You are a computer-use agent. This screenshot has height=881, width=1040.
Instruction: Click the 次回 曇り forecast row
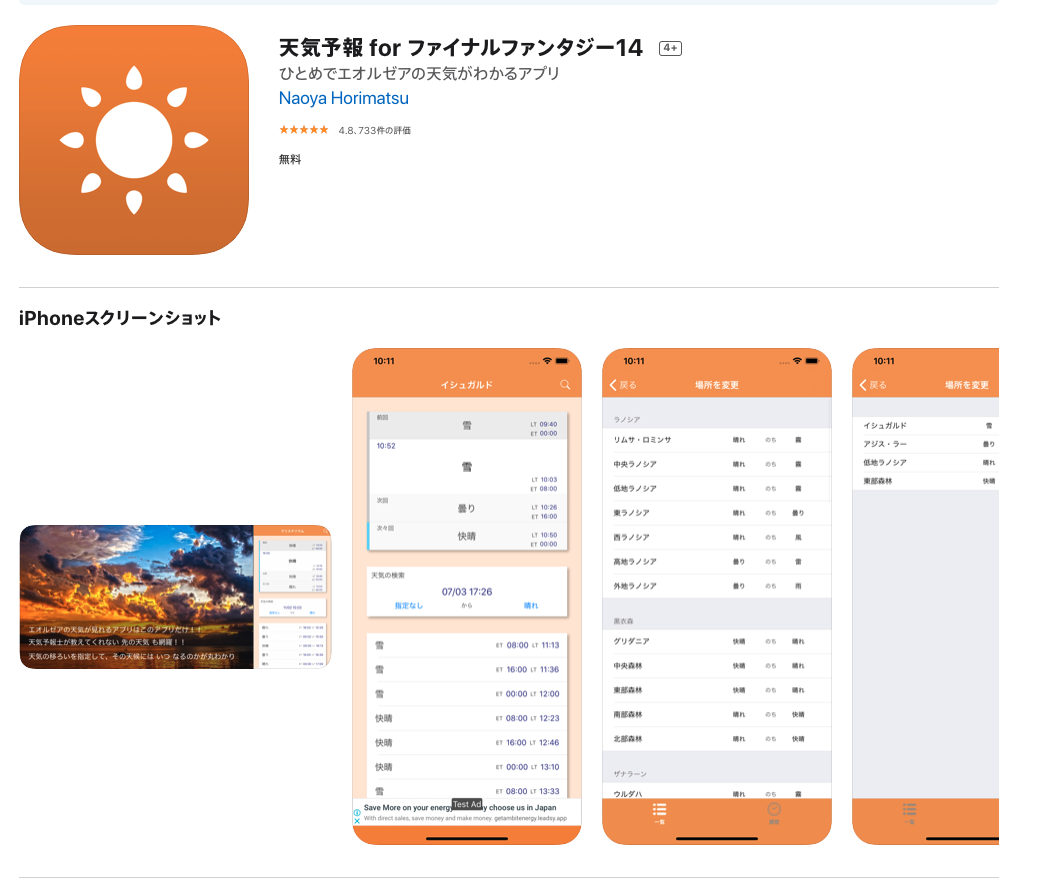[468, 508]
